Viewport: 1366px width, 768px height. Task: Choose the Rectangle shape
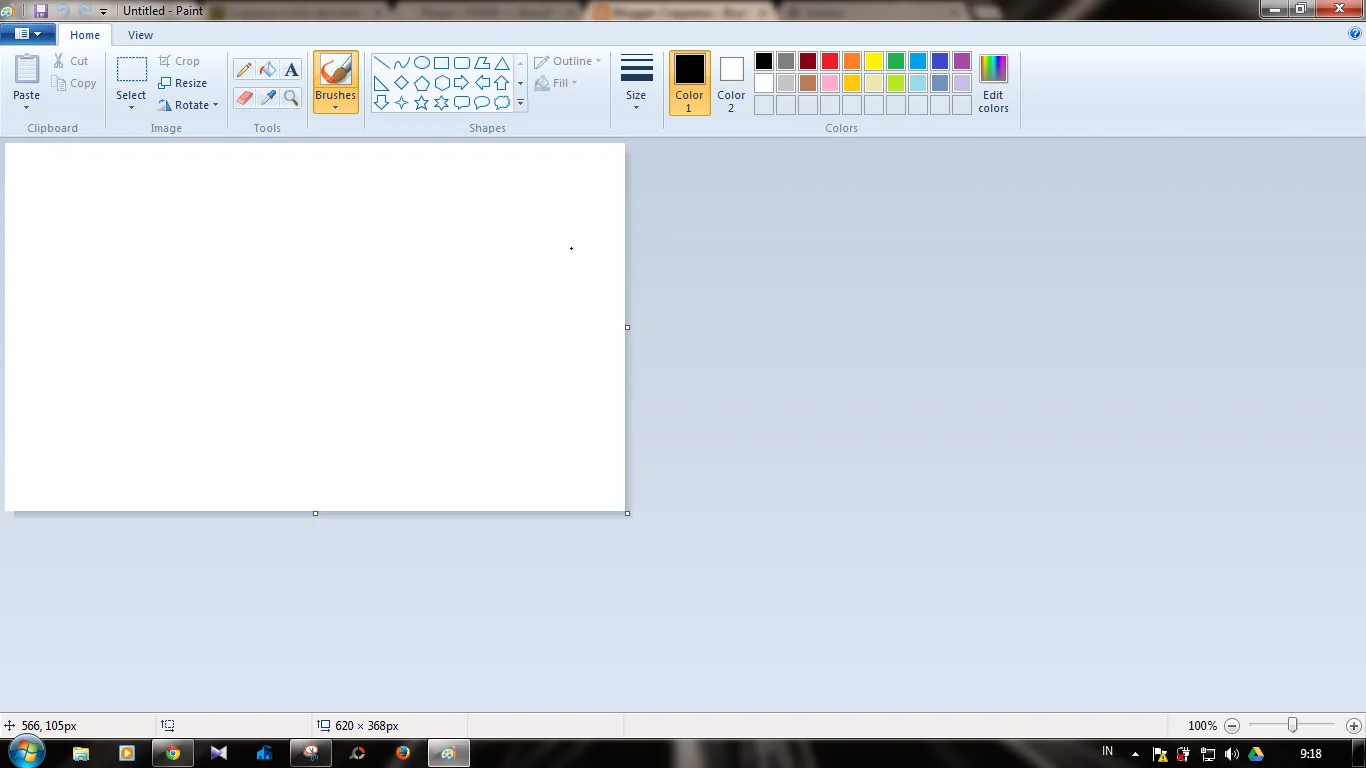coord(442,63)
